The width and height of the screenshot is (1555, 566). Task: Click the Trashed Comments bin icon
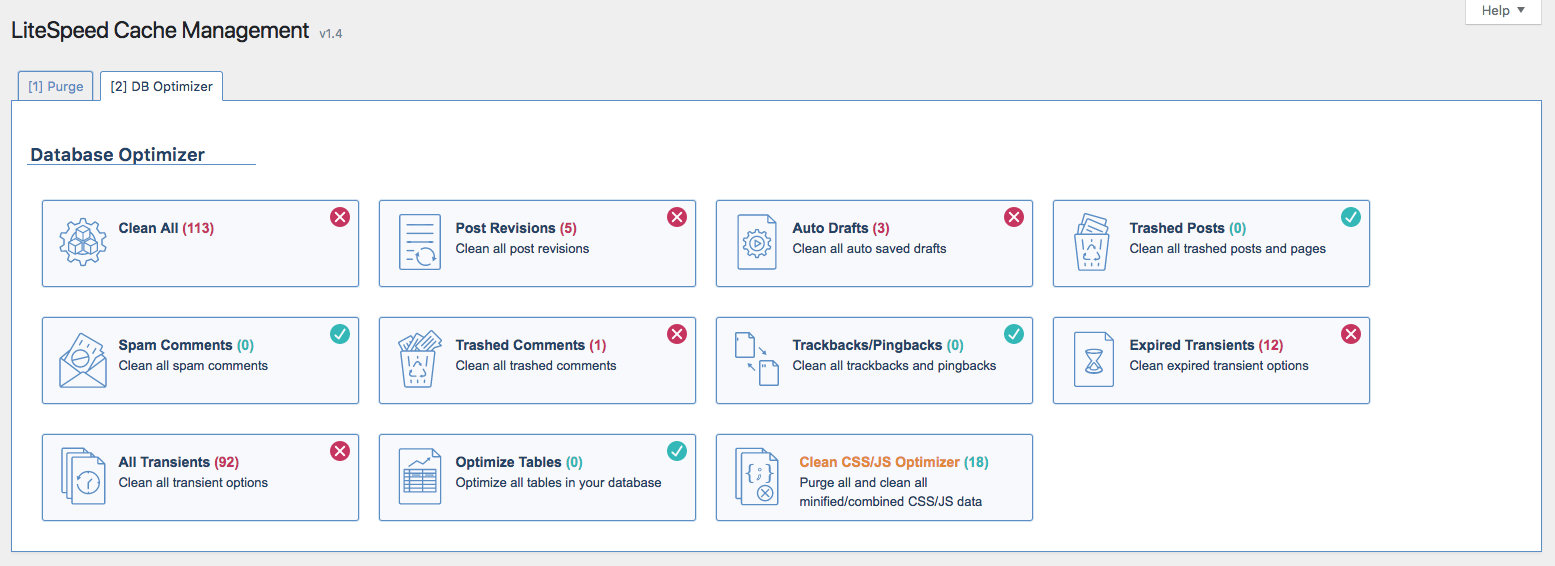[420, 360]
